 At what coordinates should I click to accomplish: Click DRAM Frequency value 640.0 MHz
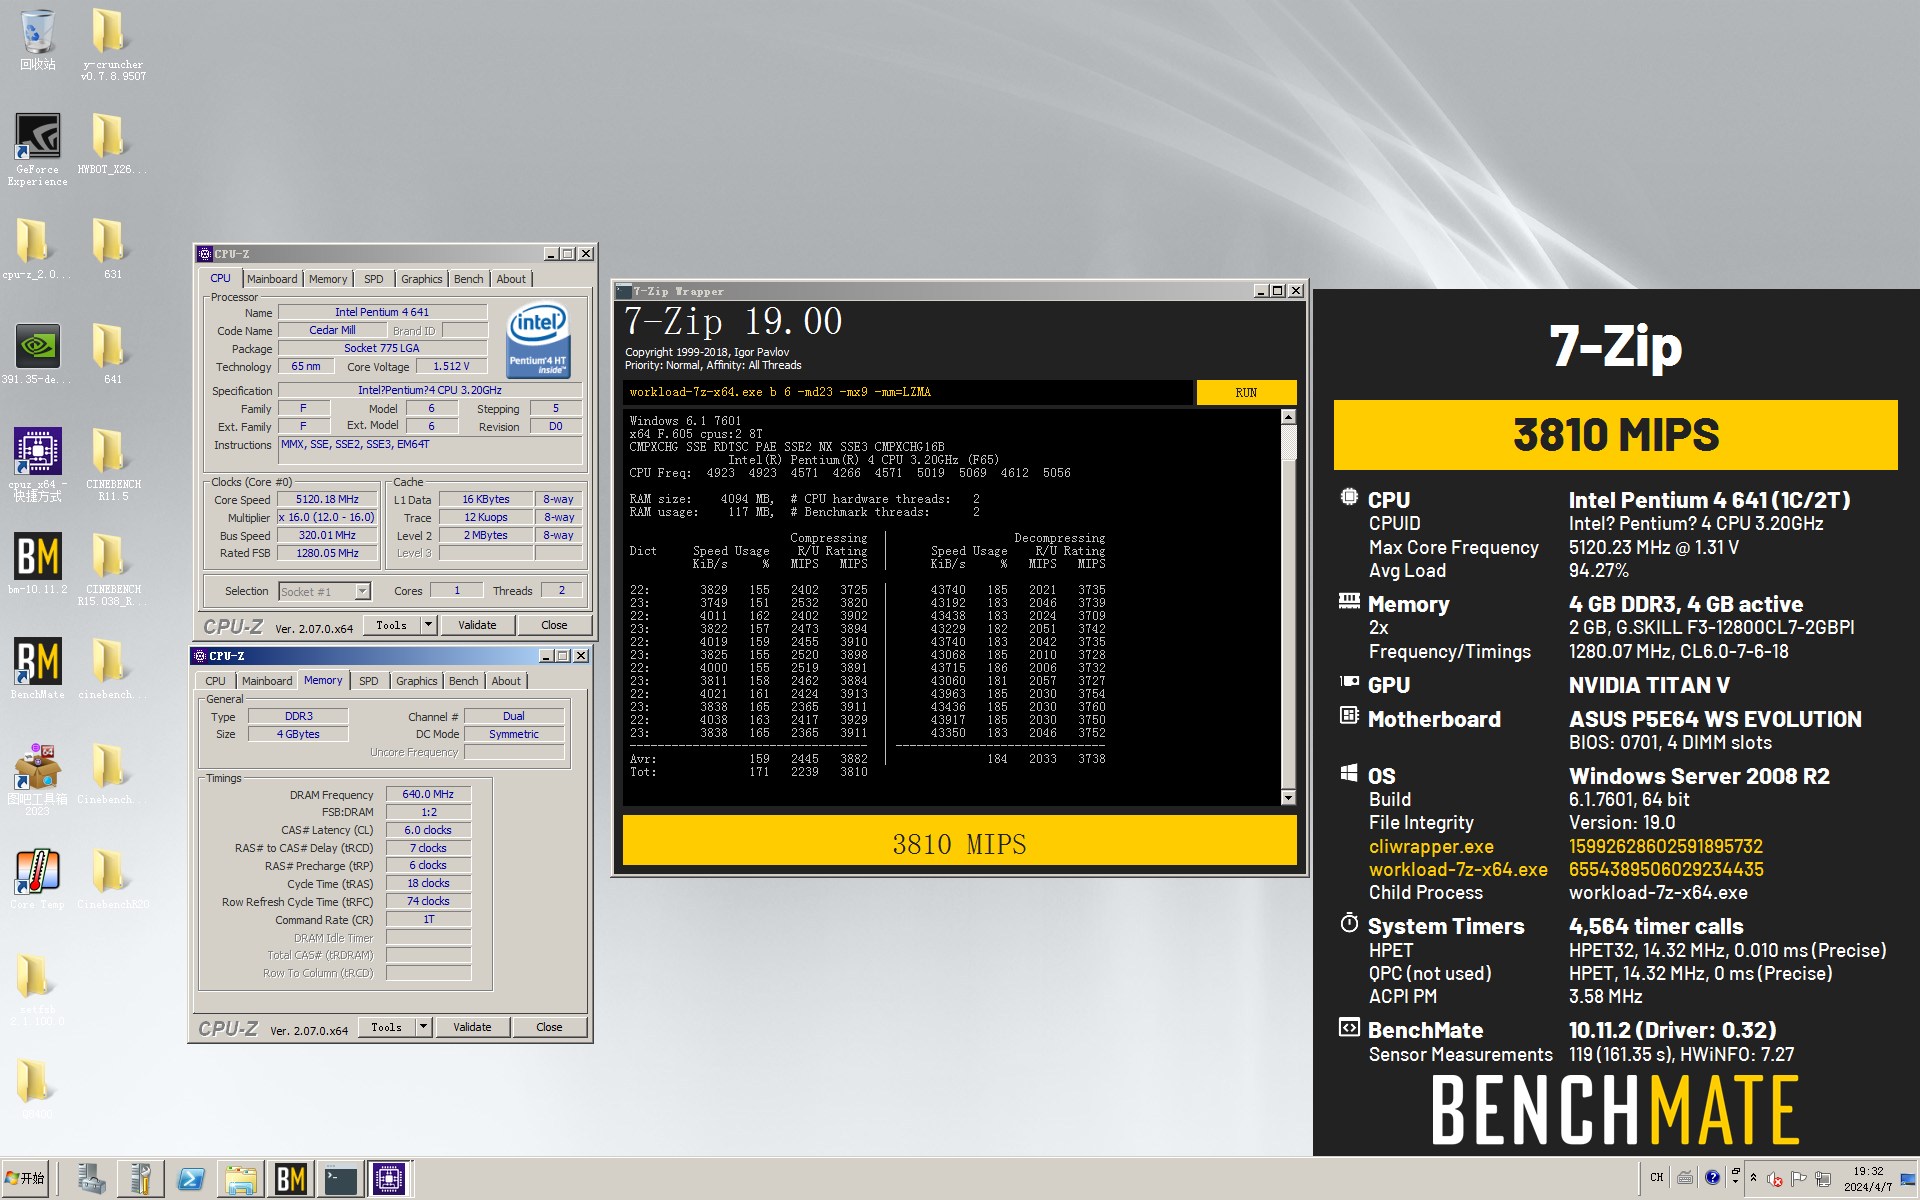tap(428, 794)
